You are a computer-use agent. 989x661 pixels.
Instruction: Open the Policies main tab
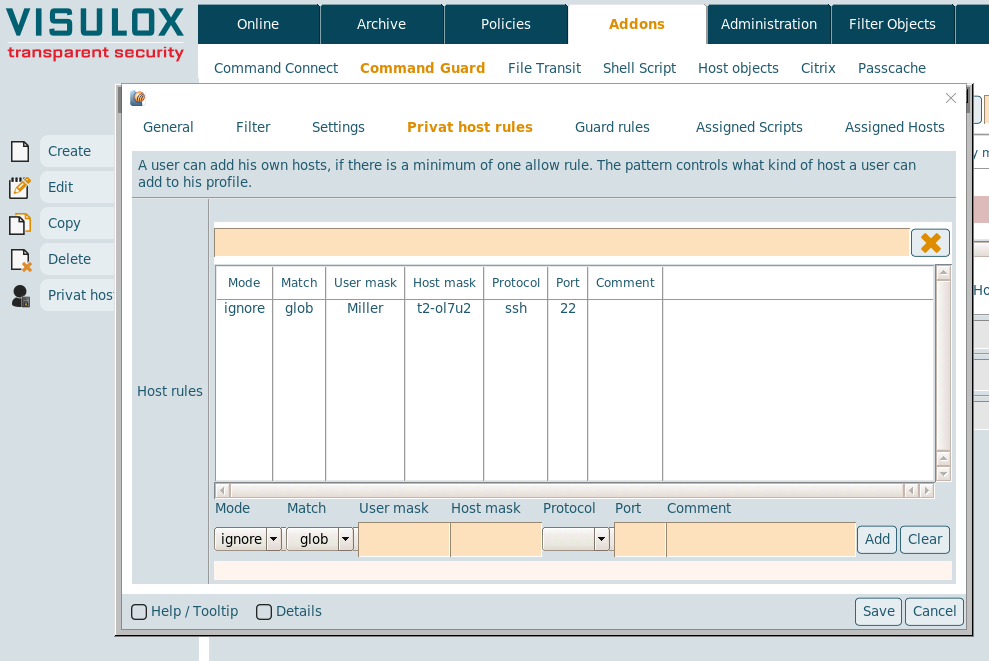click(505, 24)
